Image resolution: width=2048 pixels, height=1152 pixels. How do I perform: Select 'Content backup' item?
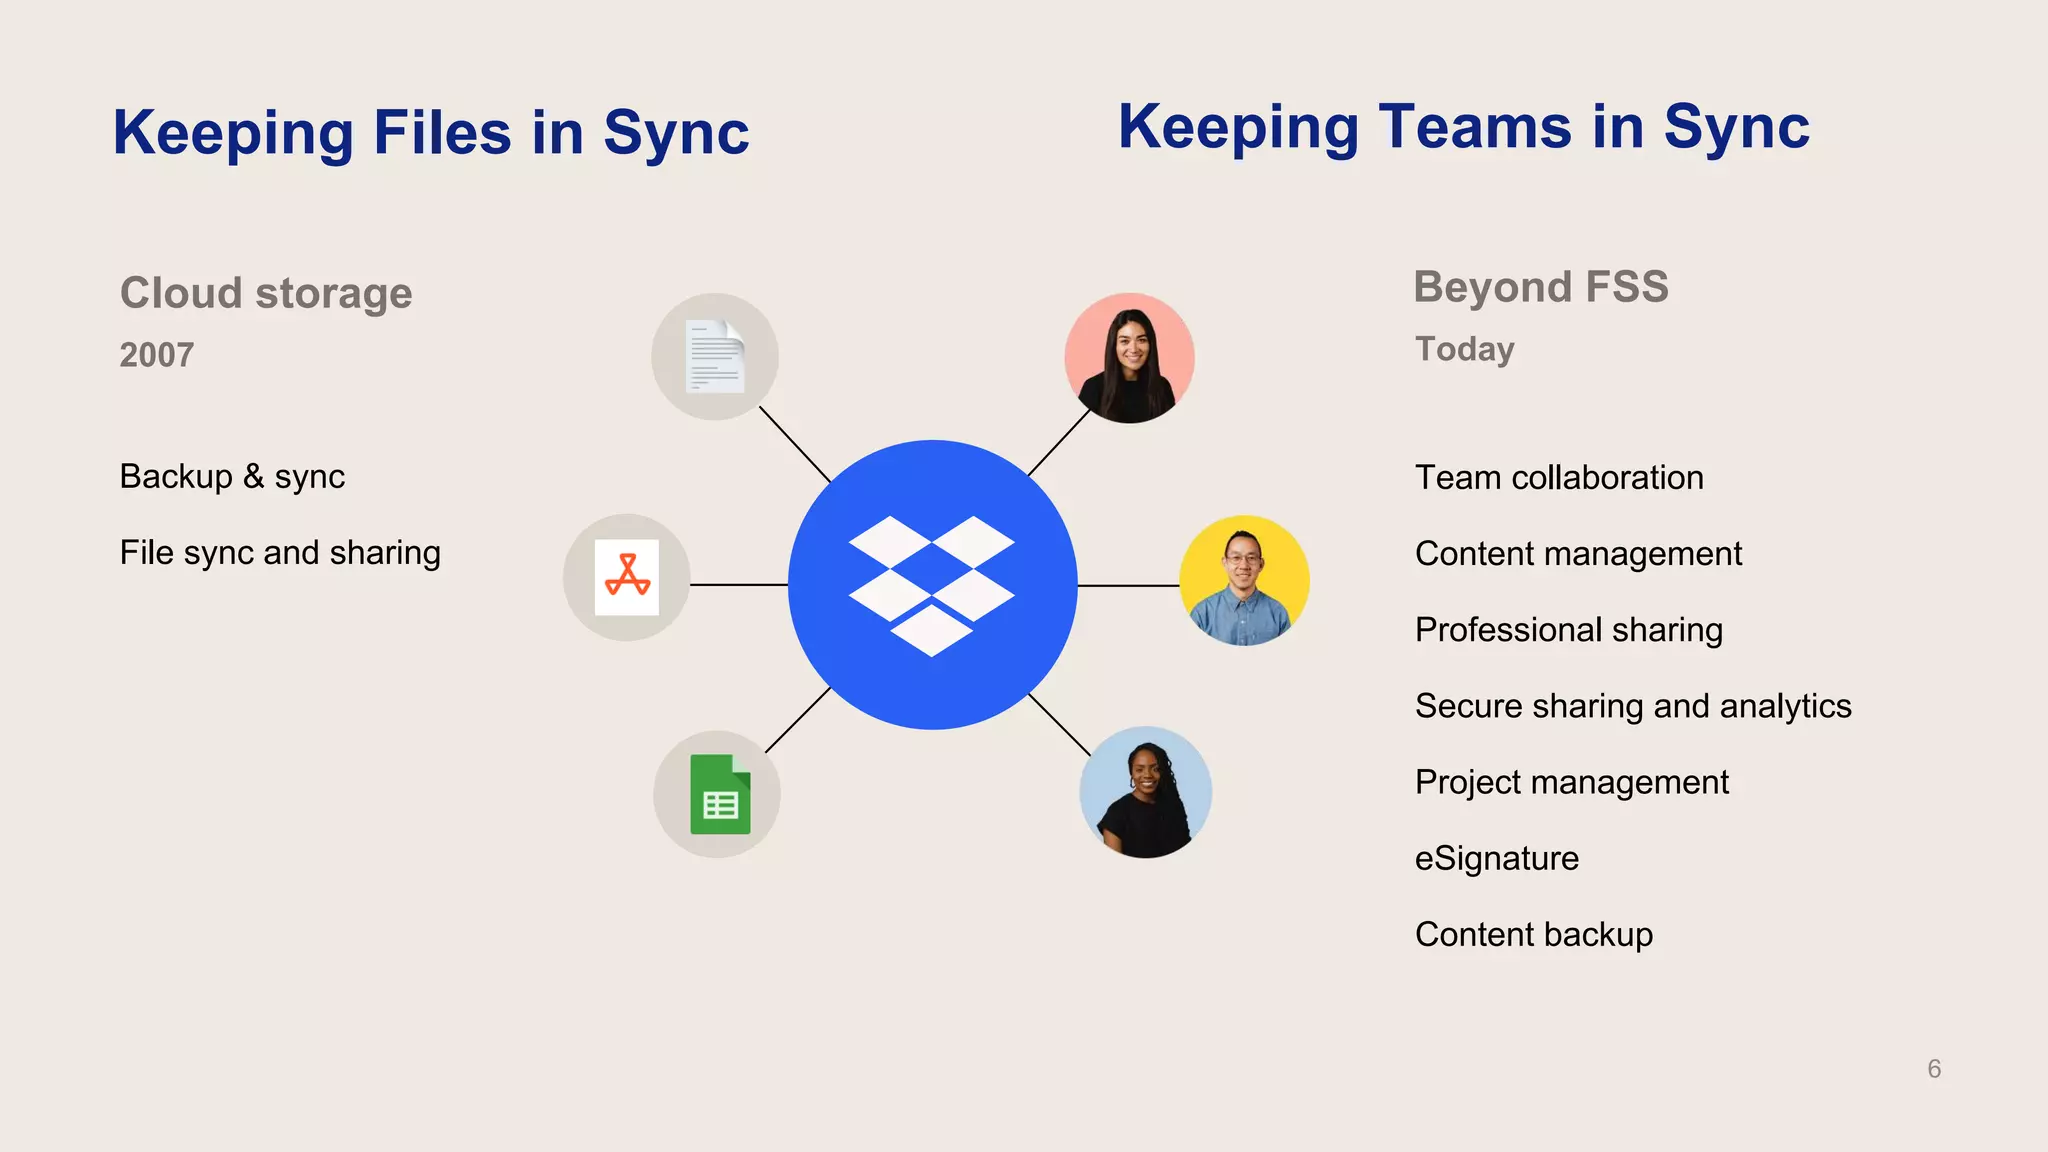(1534, 935)
